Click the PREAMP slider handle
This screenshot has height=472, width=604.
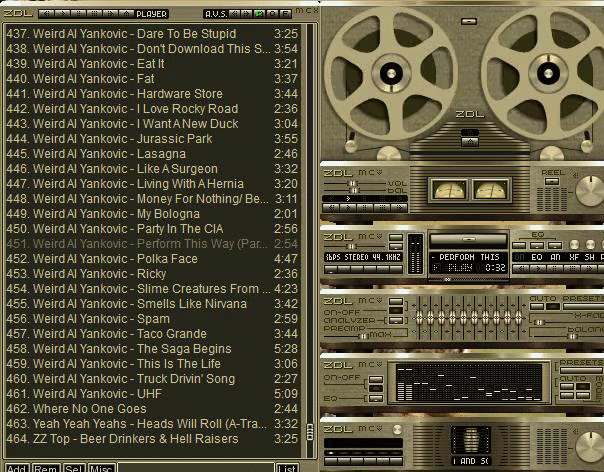[363, 336]
